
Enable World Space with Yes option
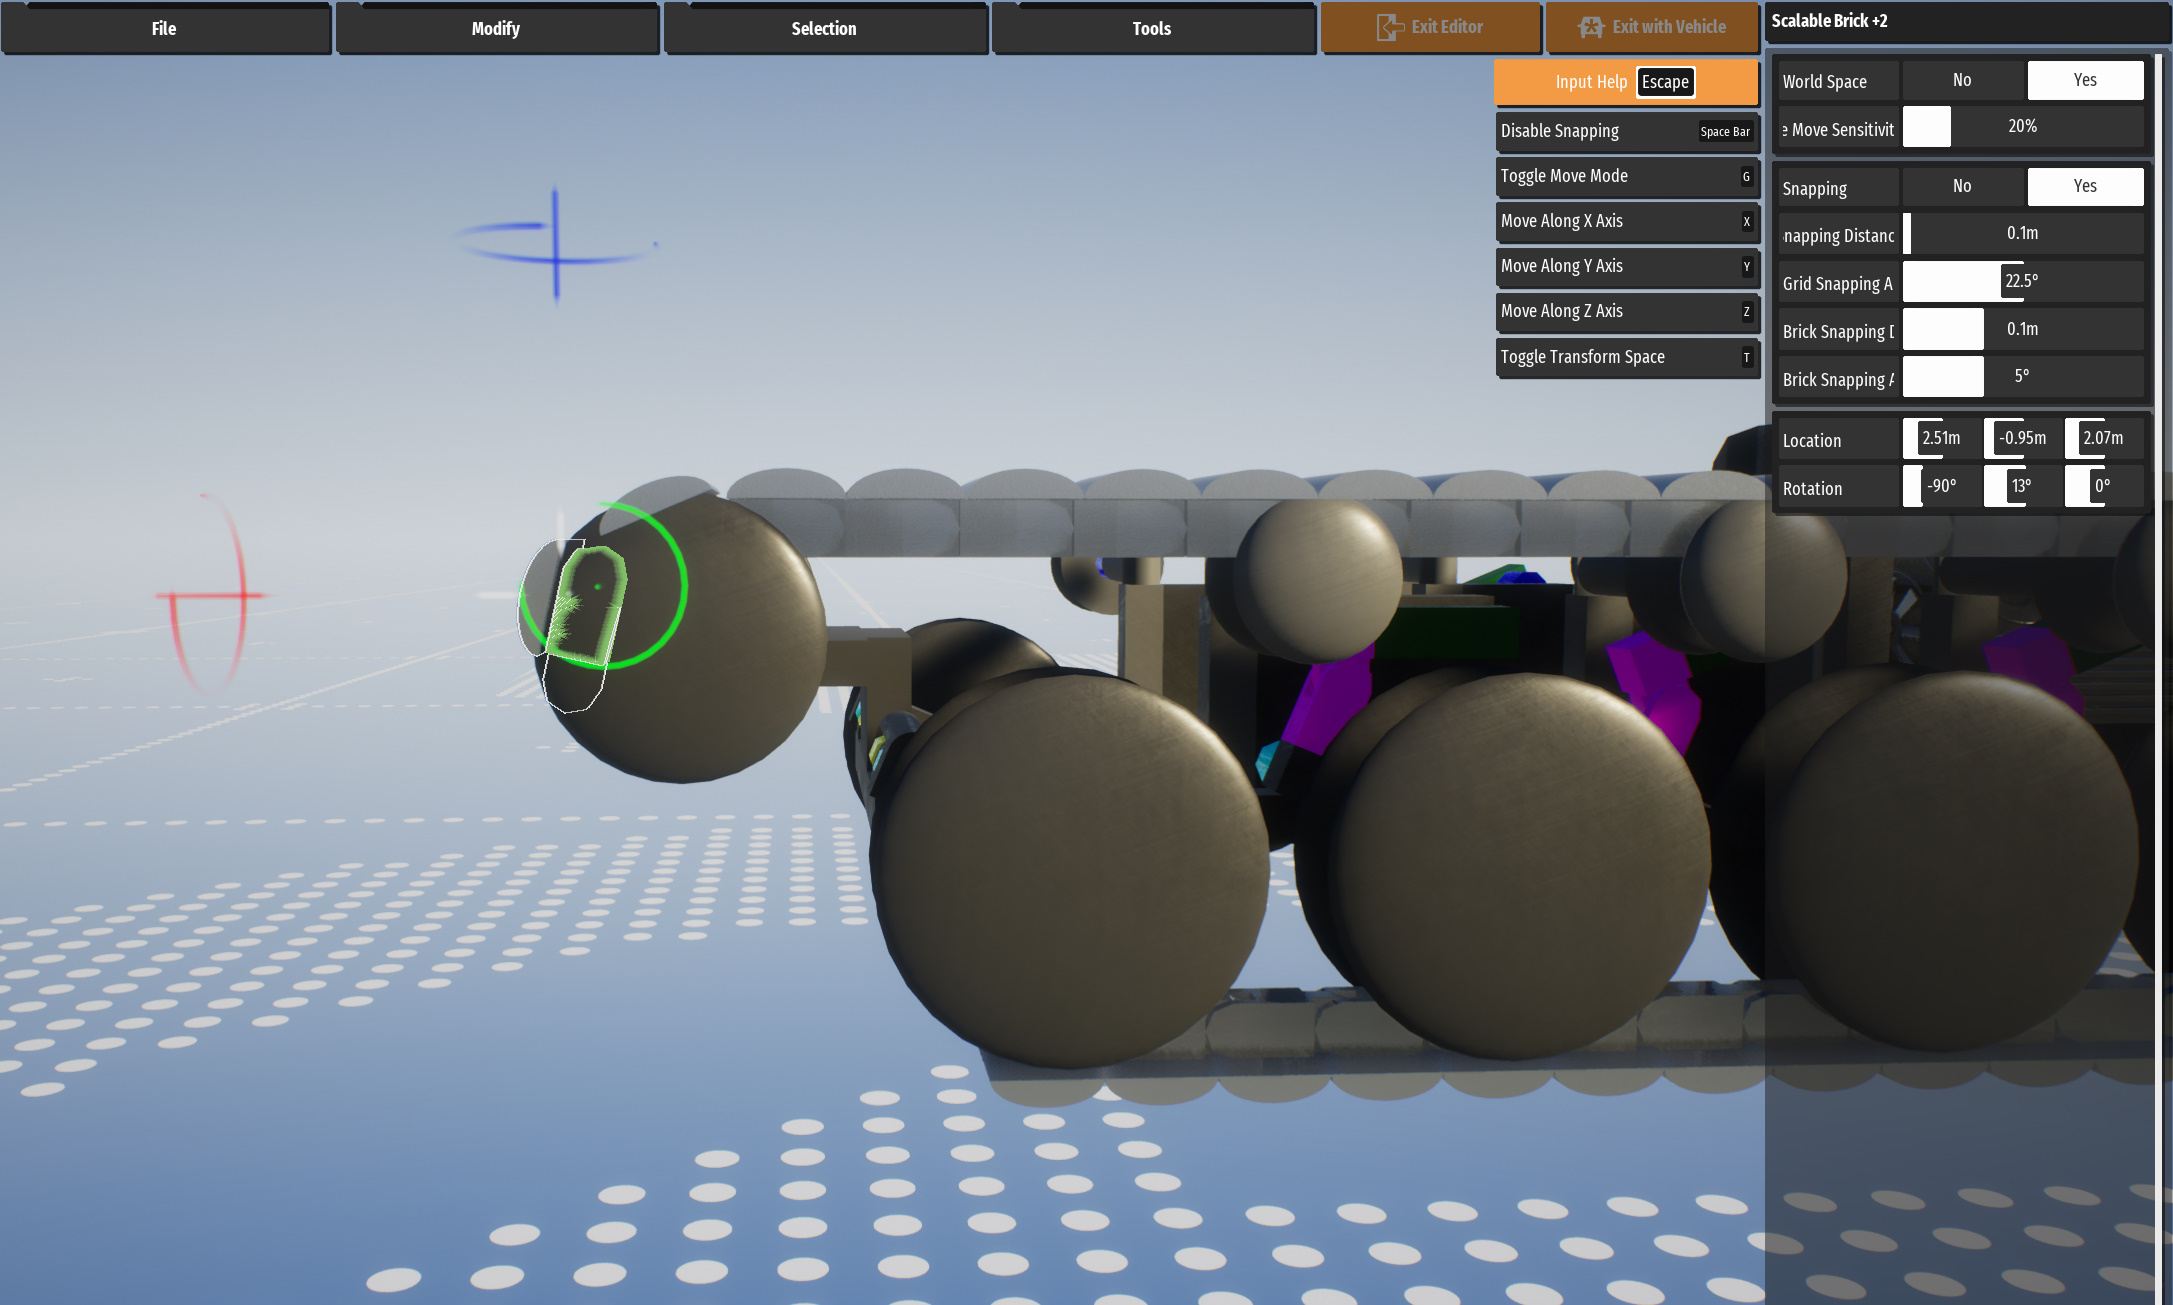pyautogui.click(x=2085, y=80)
